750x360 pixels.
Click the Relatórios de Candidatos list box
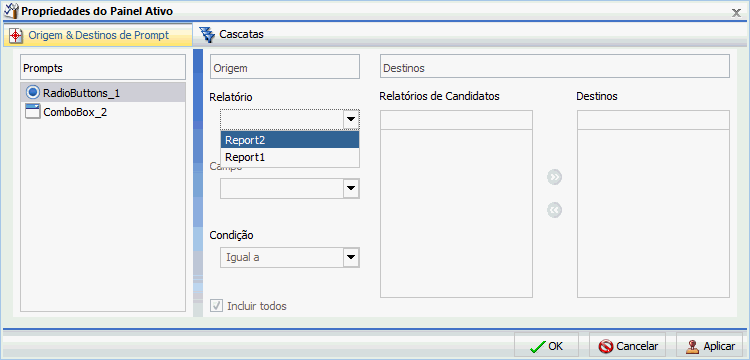click(456, 204)
